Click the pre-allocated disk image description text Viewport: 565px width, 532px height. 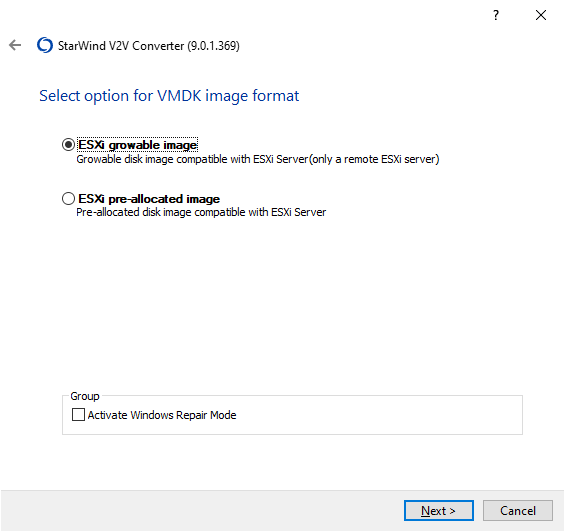point(201,212)
